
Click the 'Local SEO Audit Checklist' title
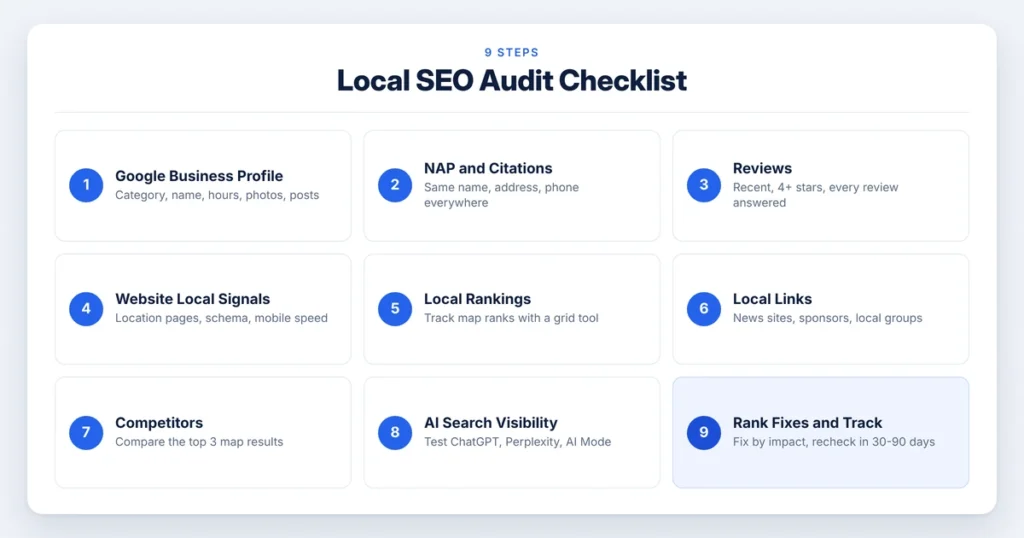coord(512,81)
